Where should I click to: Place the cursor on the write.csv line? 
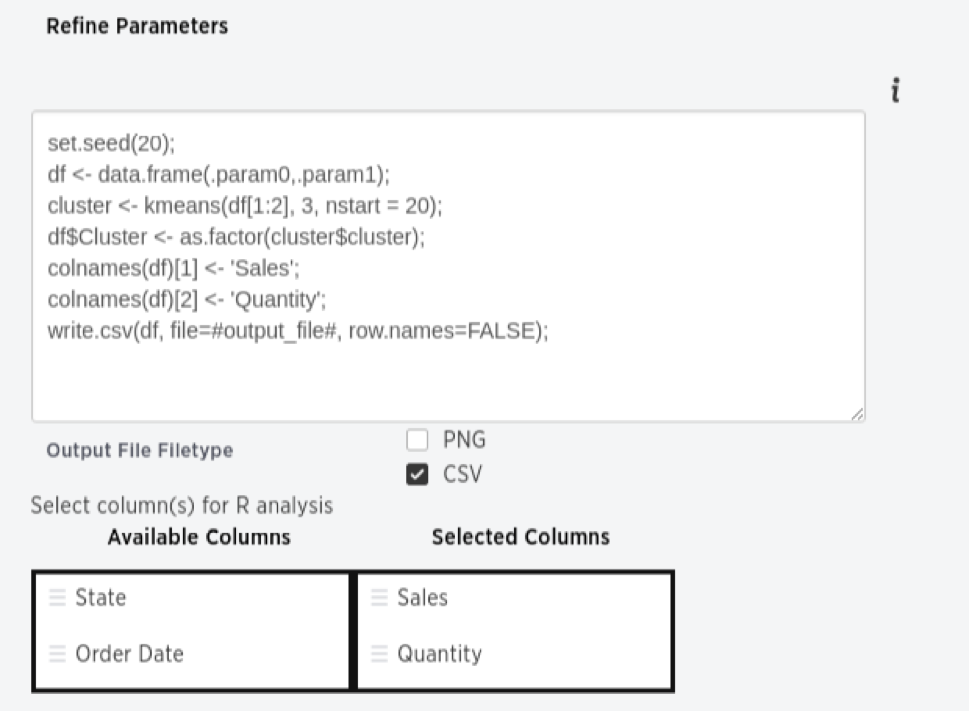(298, 331)
